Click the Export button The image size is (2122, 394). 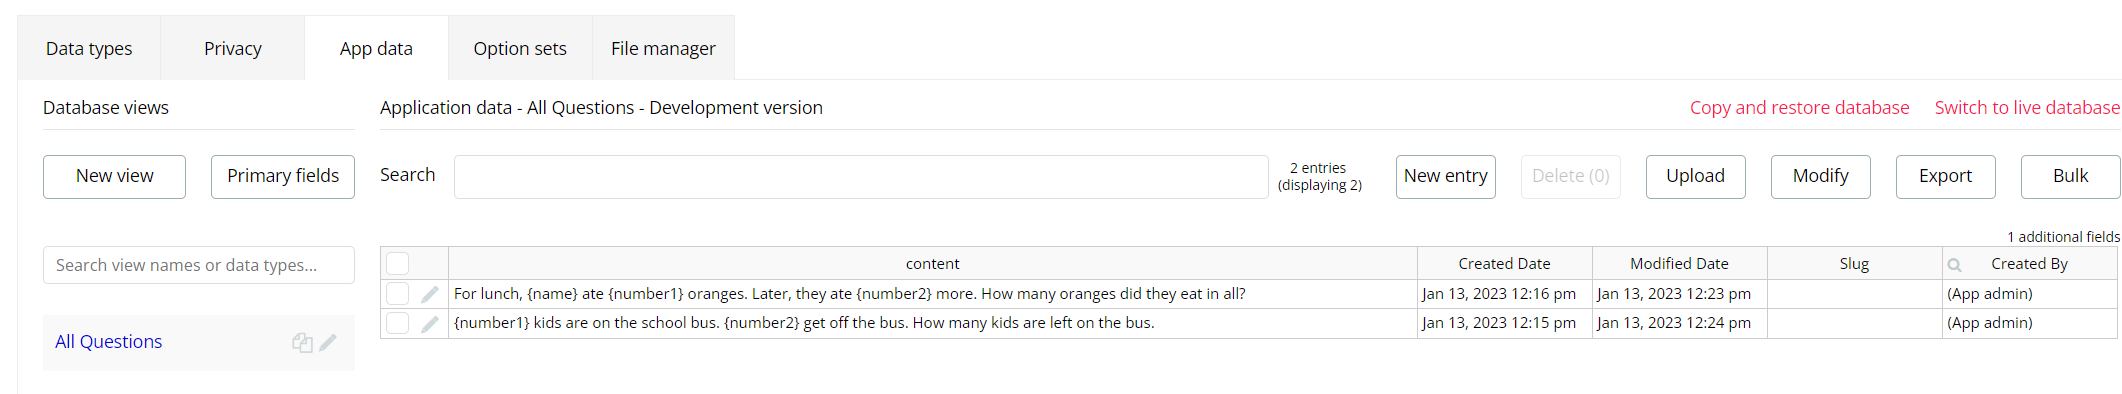(x=1946, y=176)
